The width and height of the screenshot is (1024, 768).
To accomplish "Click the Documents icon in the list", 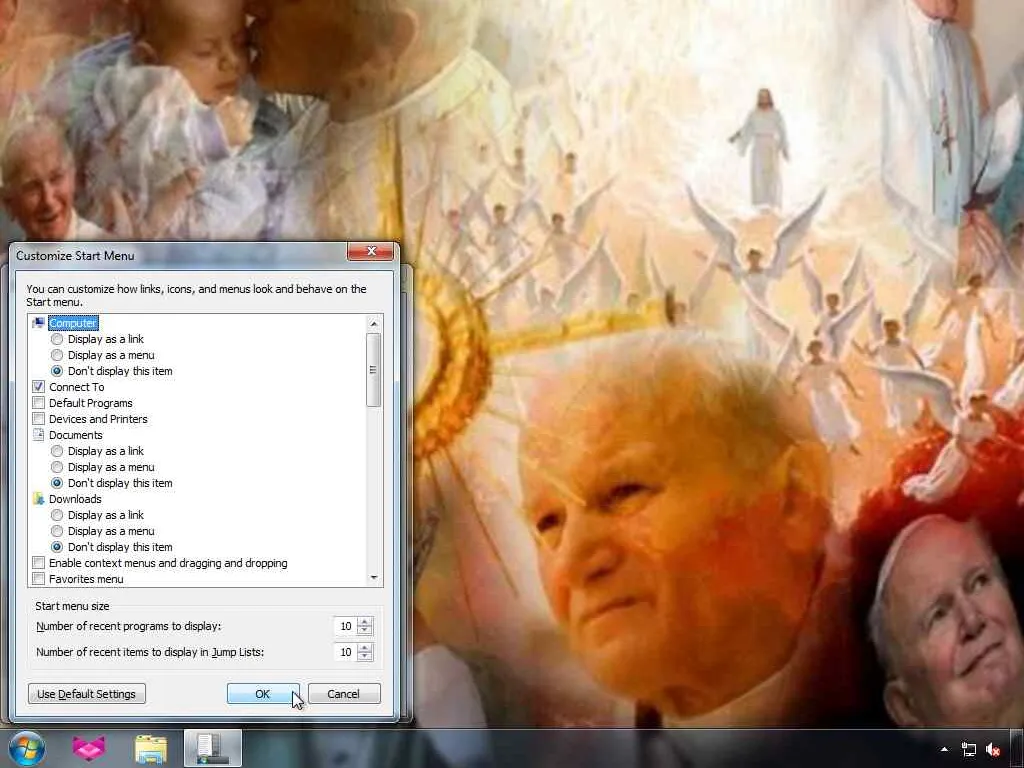I will (39, 435).
